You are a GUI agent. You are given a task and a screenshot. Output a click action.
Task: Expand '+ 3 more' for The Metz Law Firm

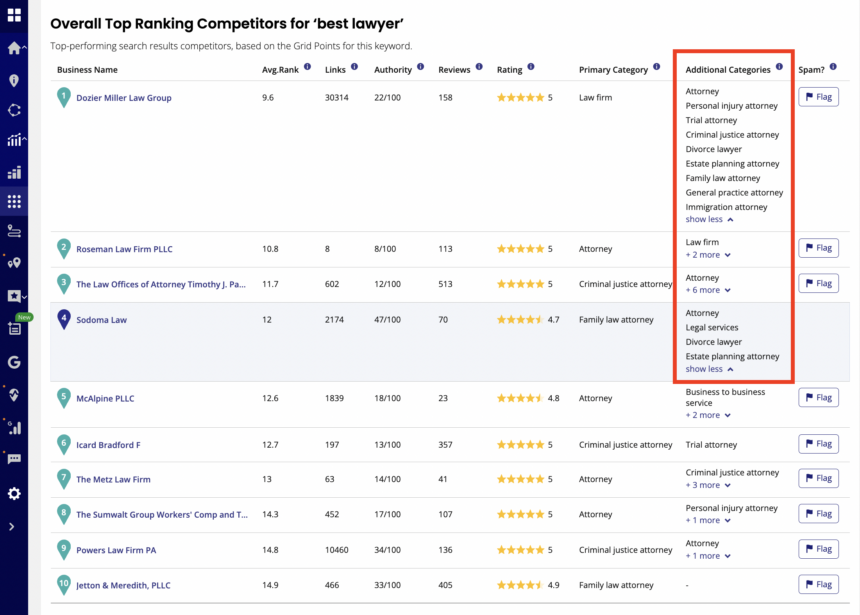click(708, 485)
